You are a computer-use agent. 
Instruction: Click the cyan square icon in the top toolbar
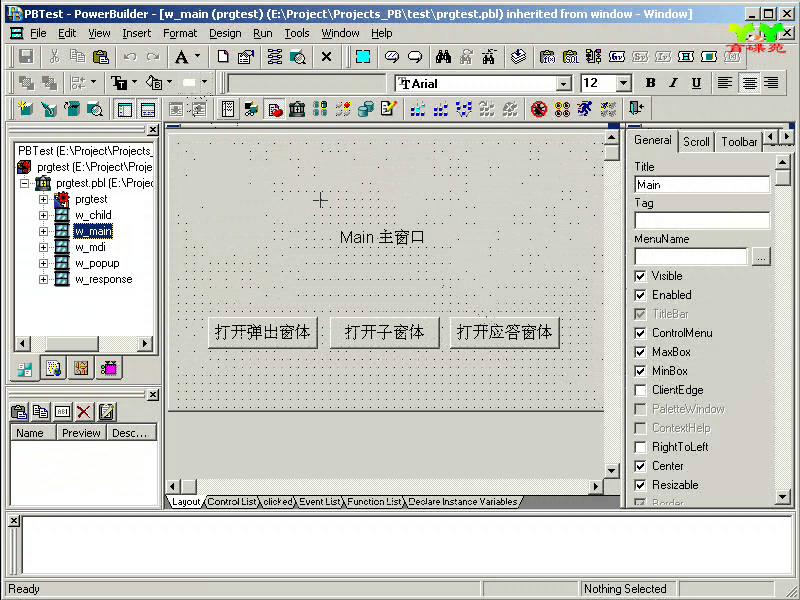[x=363, y=56]
